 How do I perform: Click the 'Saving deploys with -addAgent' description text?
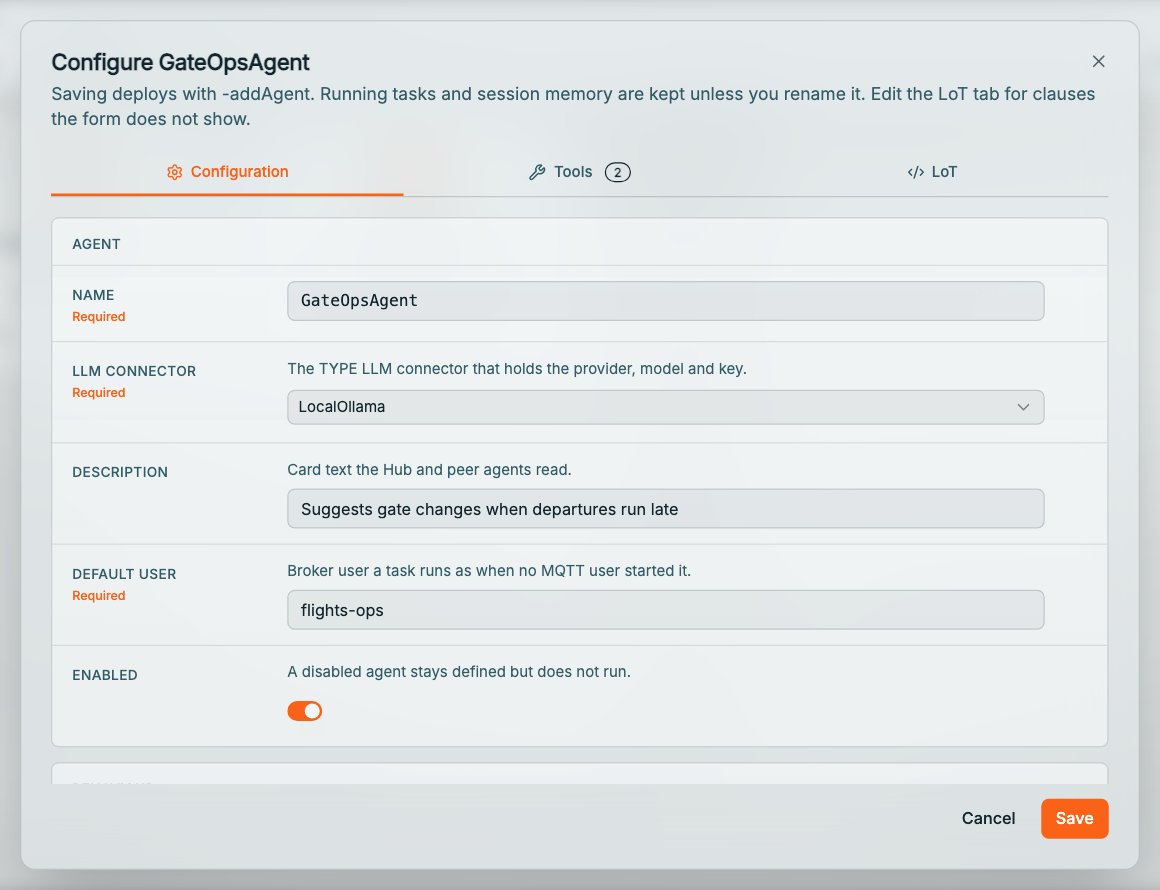pos(573,107)
